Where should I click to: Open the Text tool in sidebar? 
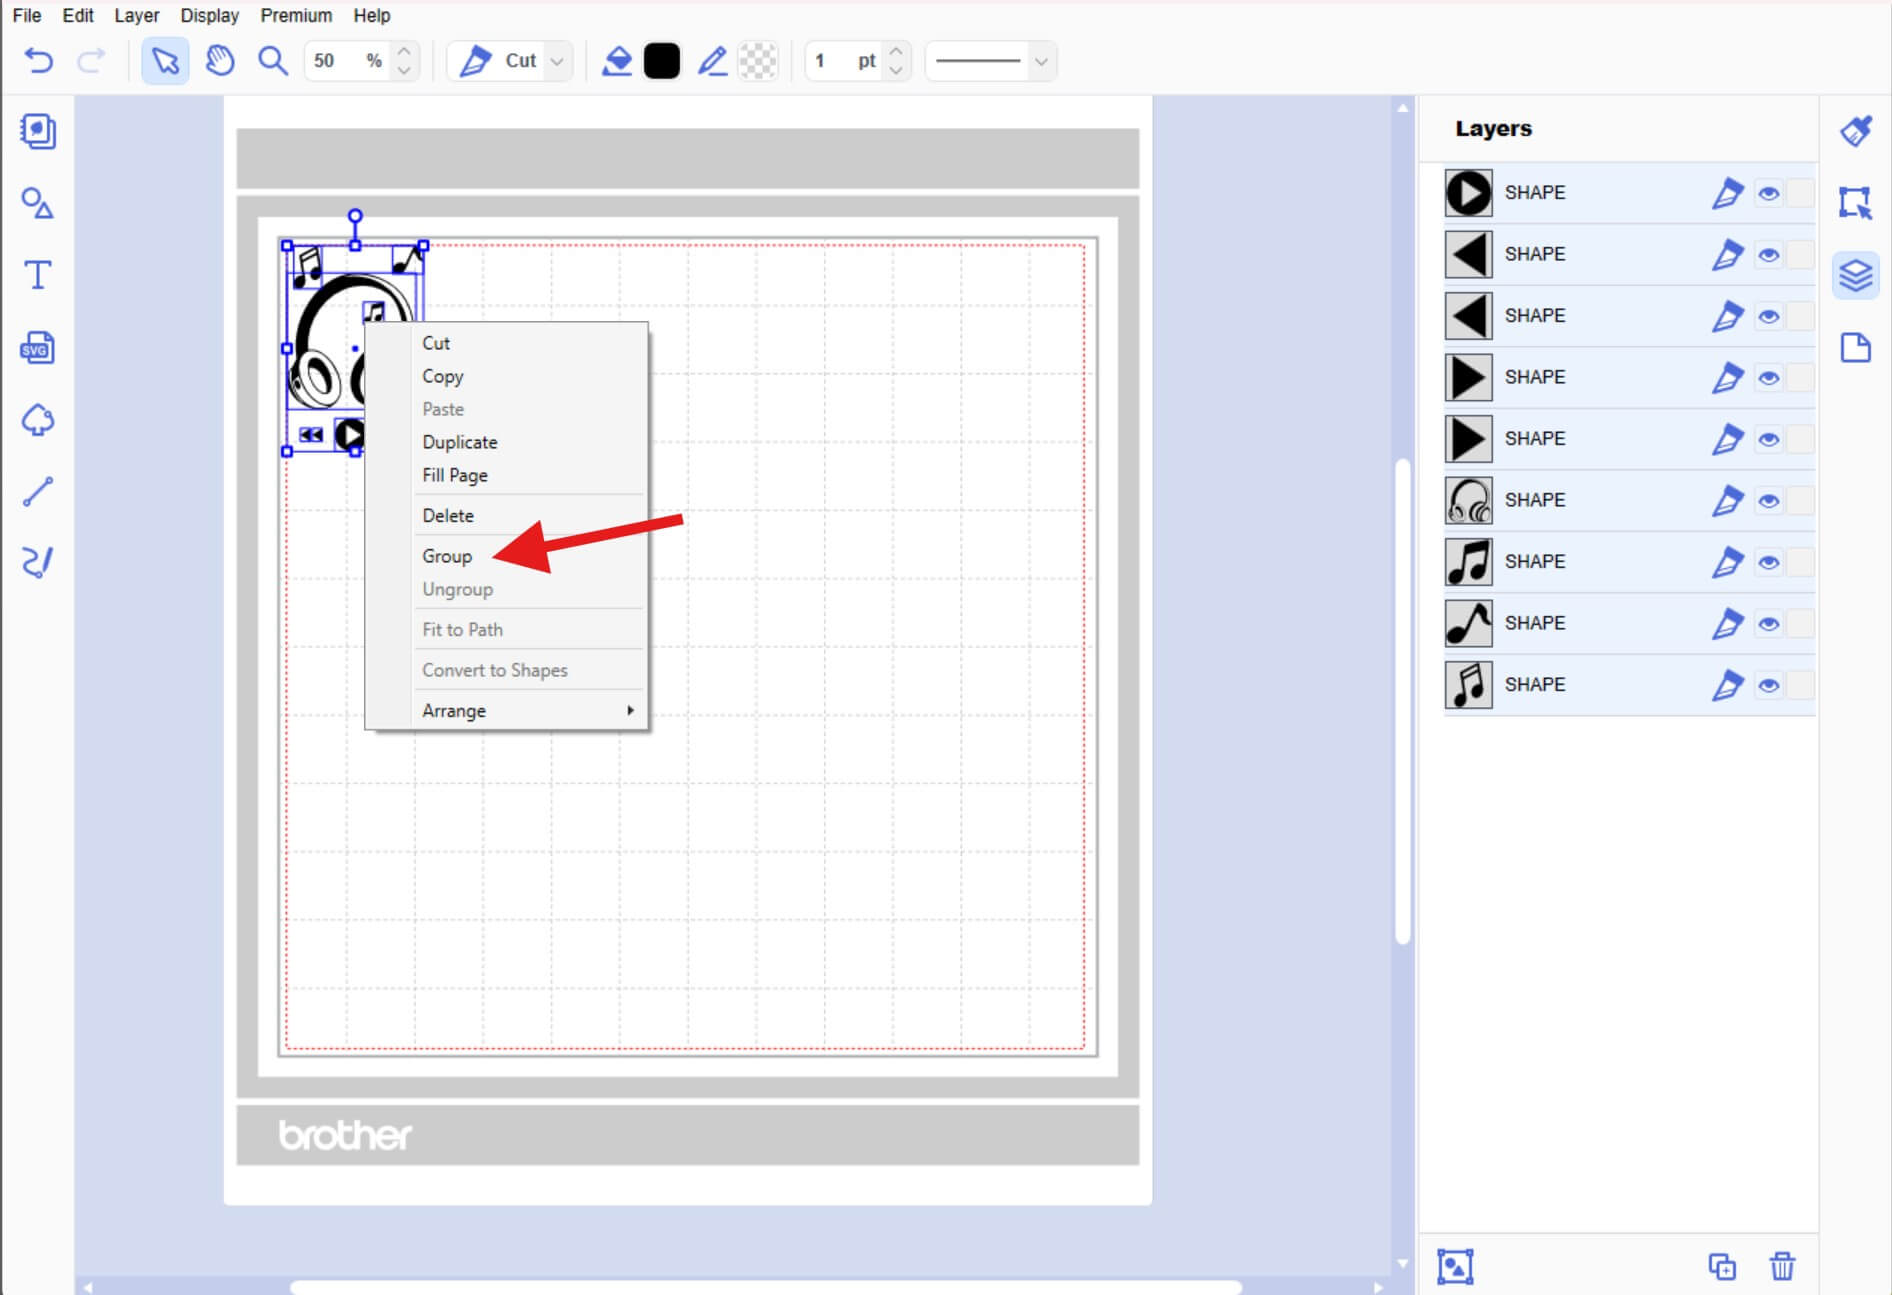click(x=38, y=275)
